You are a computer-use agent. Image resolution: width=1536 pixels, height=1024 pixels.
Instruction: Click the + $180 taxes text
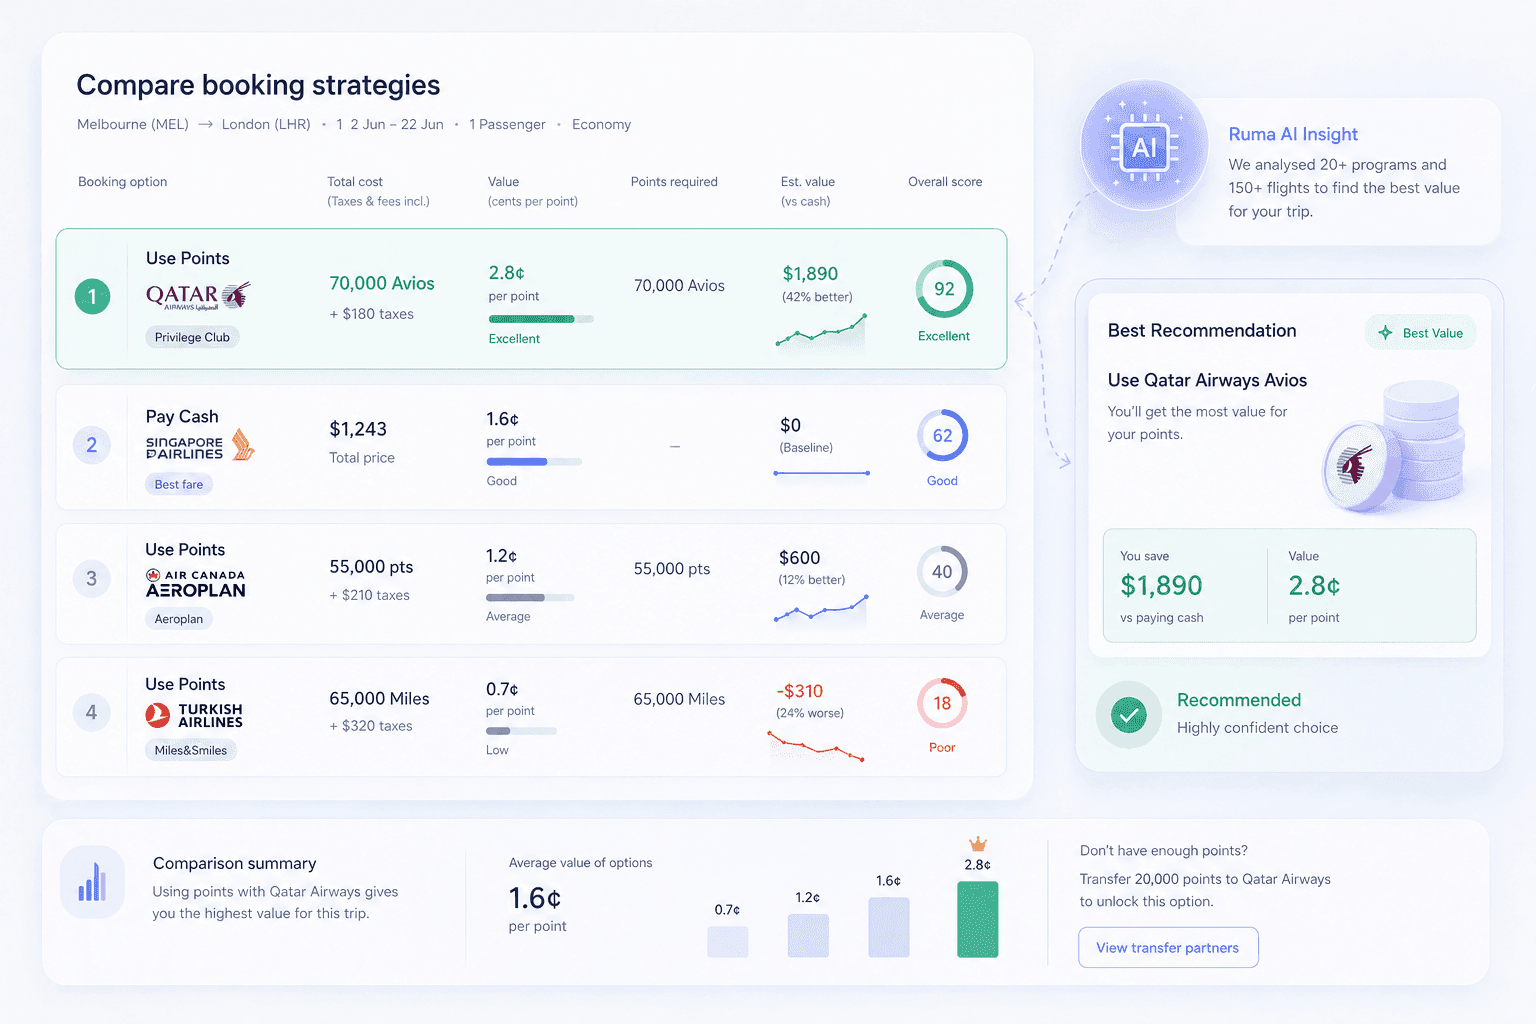(372, 314)
